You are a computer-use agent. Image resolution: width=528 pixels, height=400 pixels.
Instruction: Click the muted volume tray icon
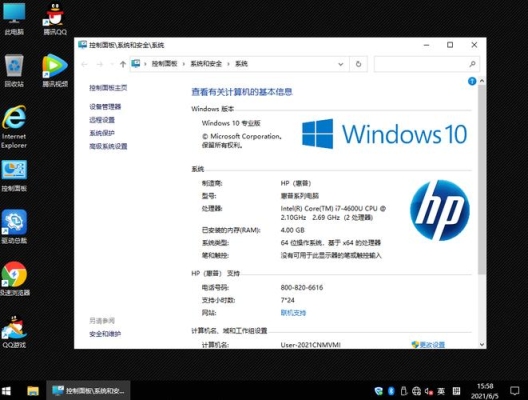pos(429,391)
